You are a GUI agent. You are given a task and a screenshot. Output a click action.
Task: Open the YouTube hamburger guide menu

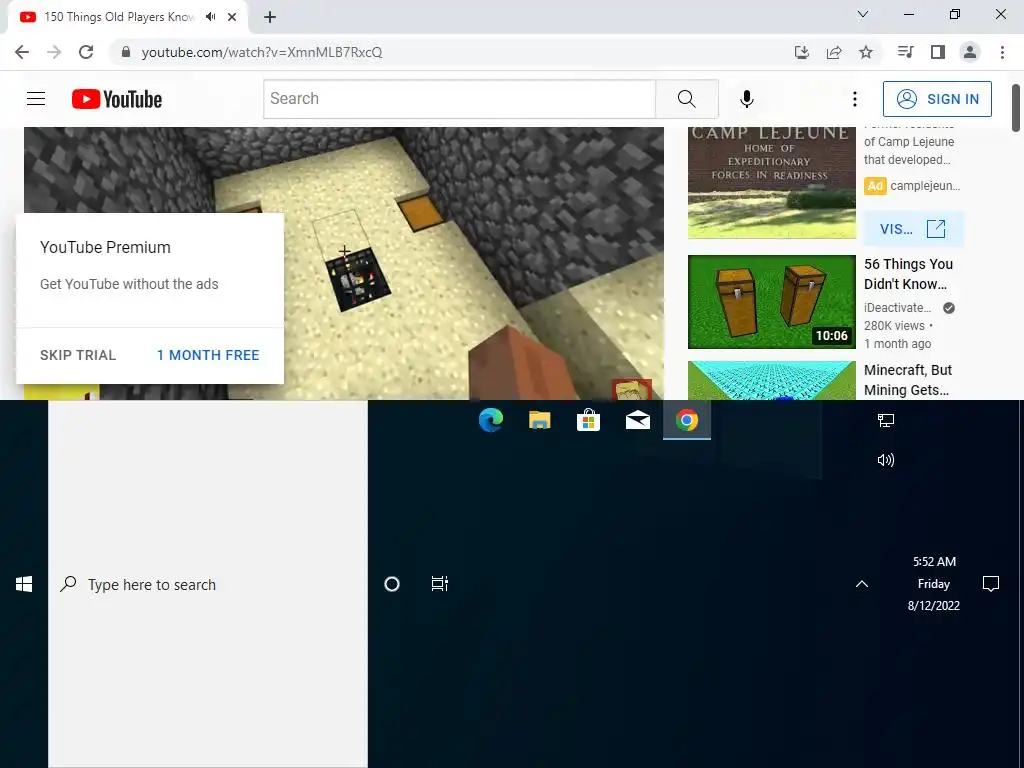tap(36, 99)
